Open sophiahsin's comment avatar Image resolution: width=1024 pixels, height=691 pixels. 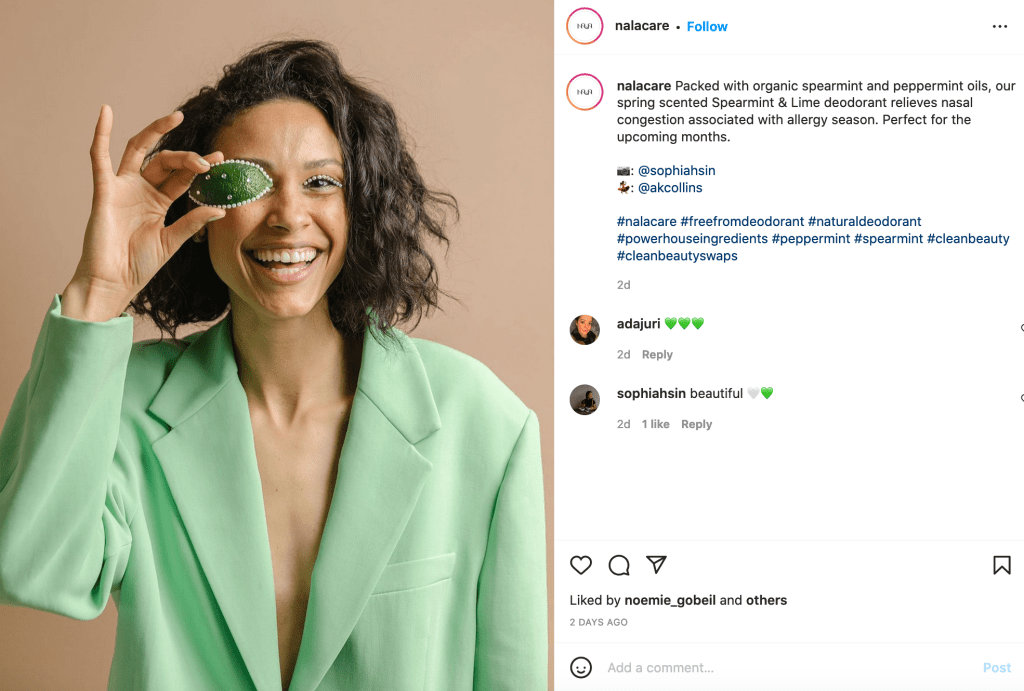pos(585,400)
